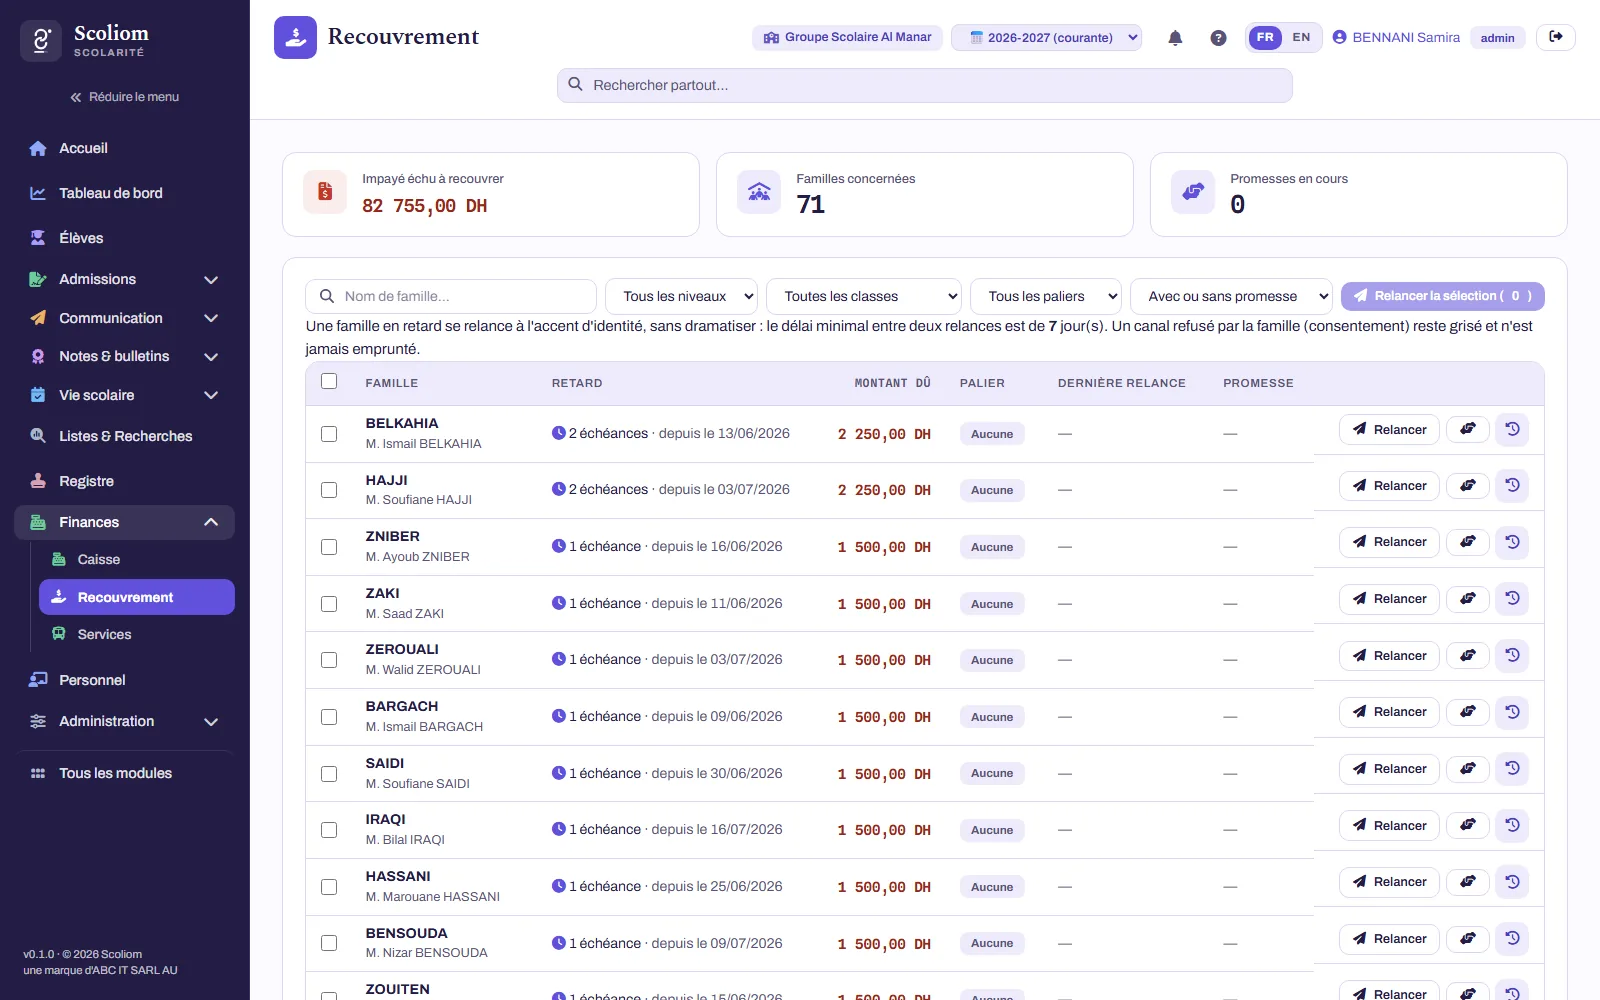Screen dimensions: 1600x1000
Task: Open the 2026-2027 school year selector
Action: click(x=1046, y=38)
